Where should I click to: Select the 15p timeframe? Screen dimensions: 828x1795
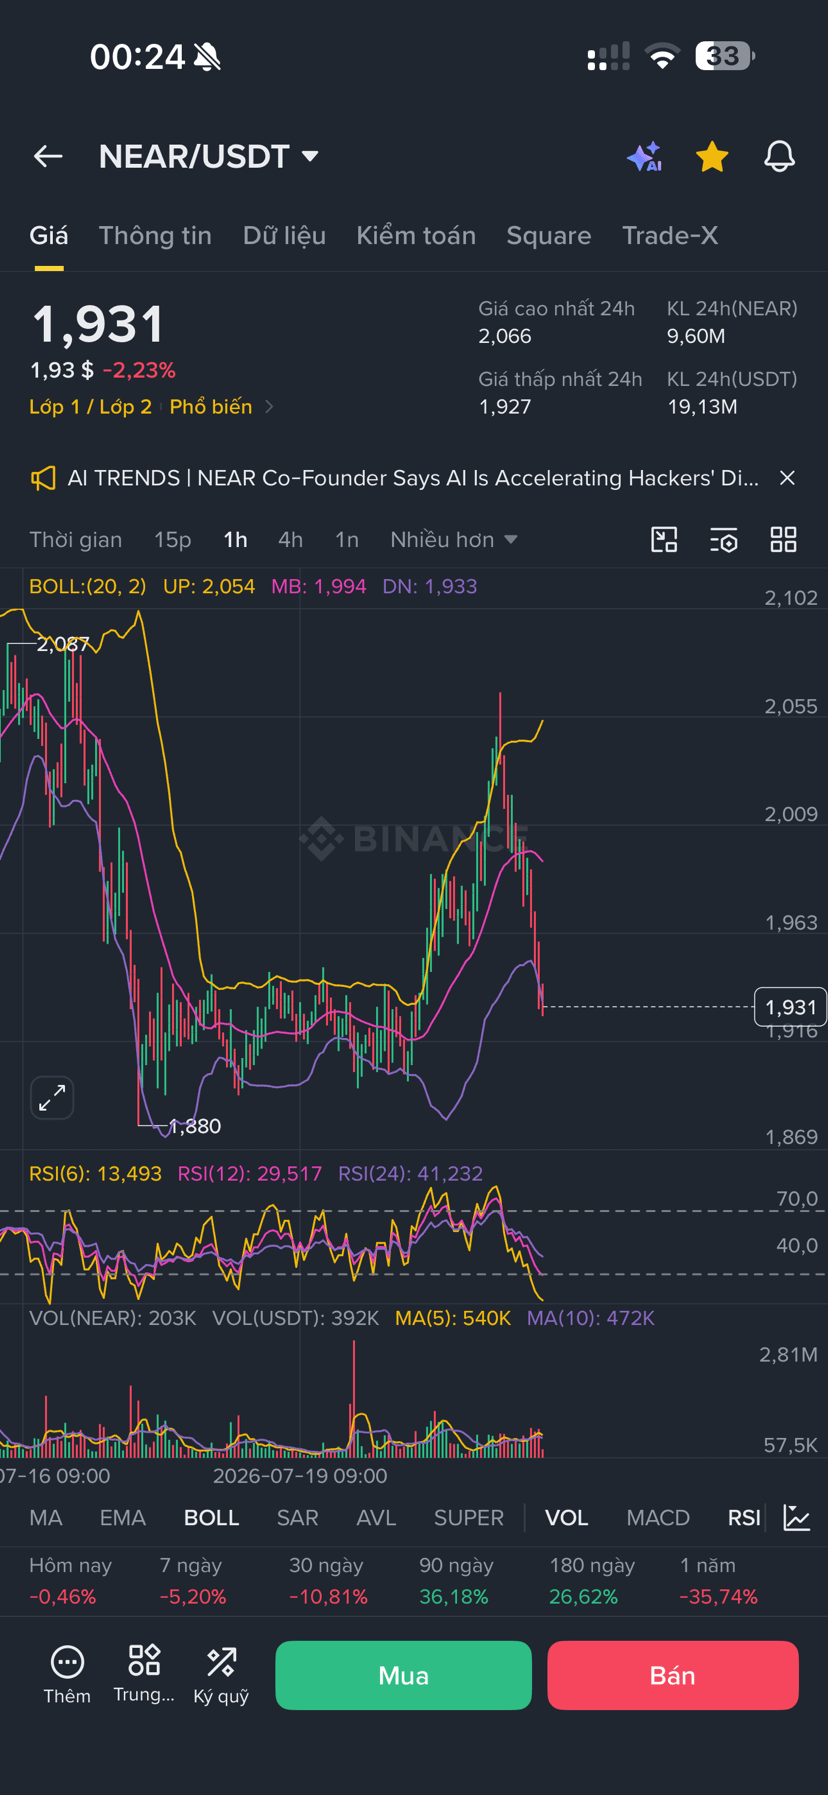coord(172,540)
